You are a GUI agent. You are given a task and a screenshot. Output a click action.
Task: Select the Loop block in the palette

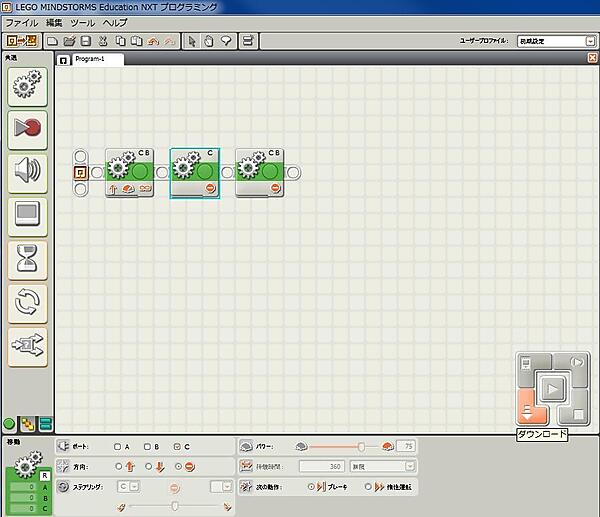point(27,301)
